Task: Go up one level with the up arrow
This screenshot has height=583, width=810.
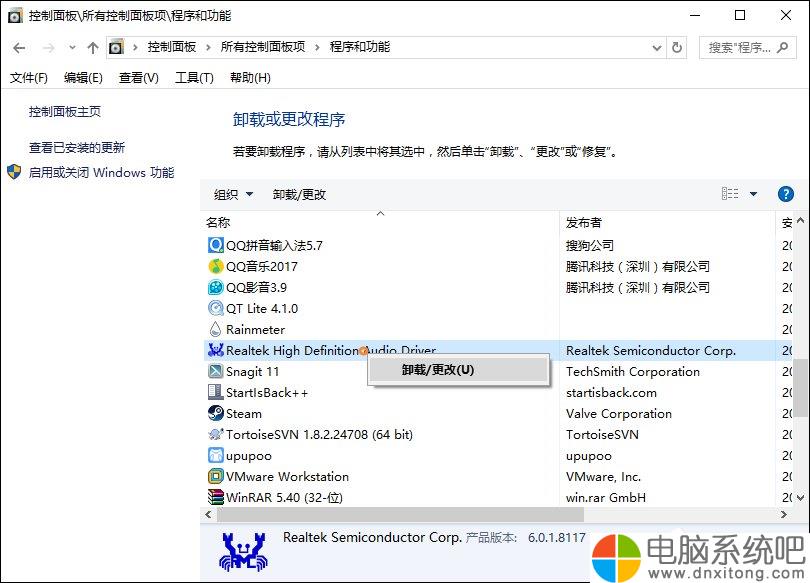Action: (x=93, y=48)
